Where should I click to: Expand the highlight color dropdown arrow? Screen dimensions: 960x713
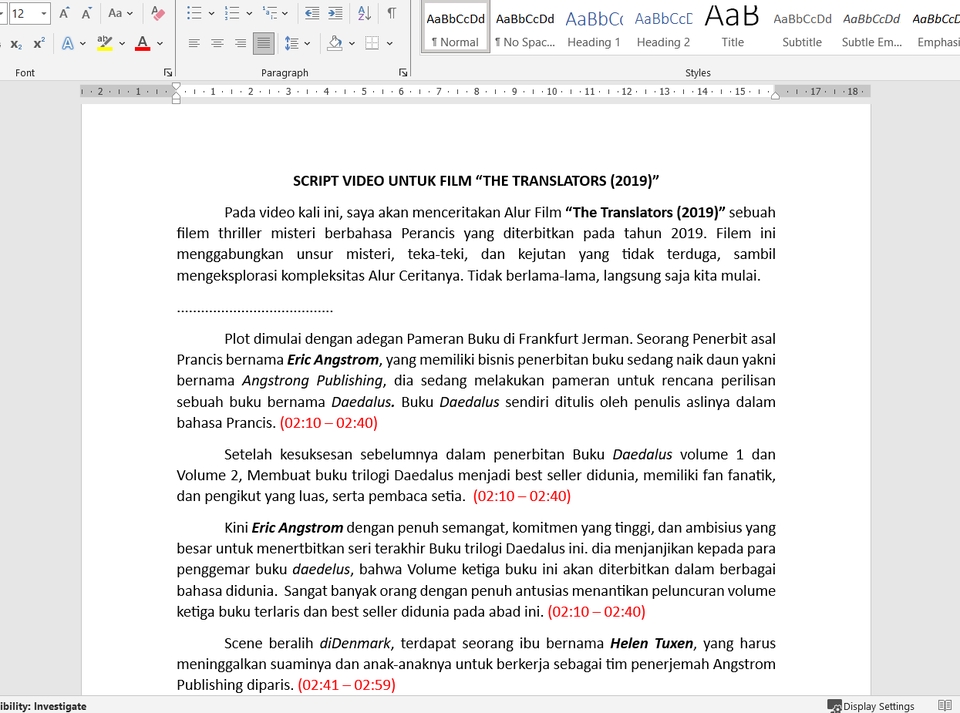(x=122, y=43)
